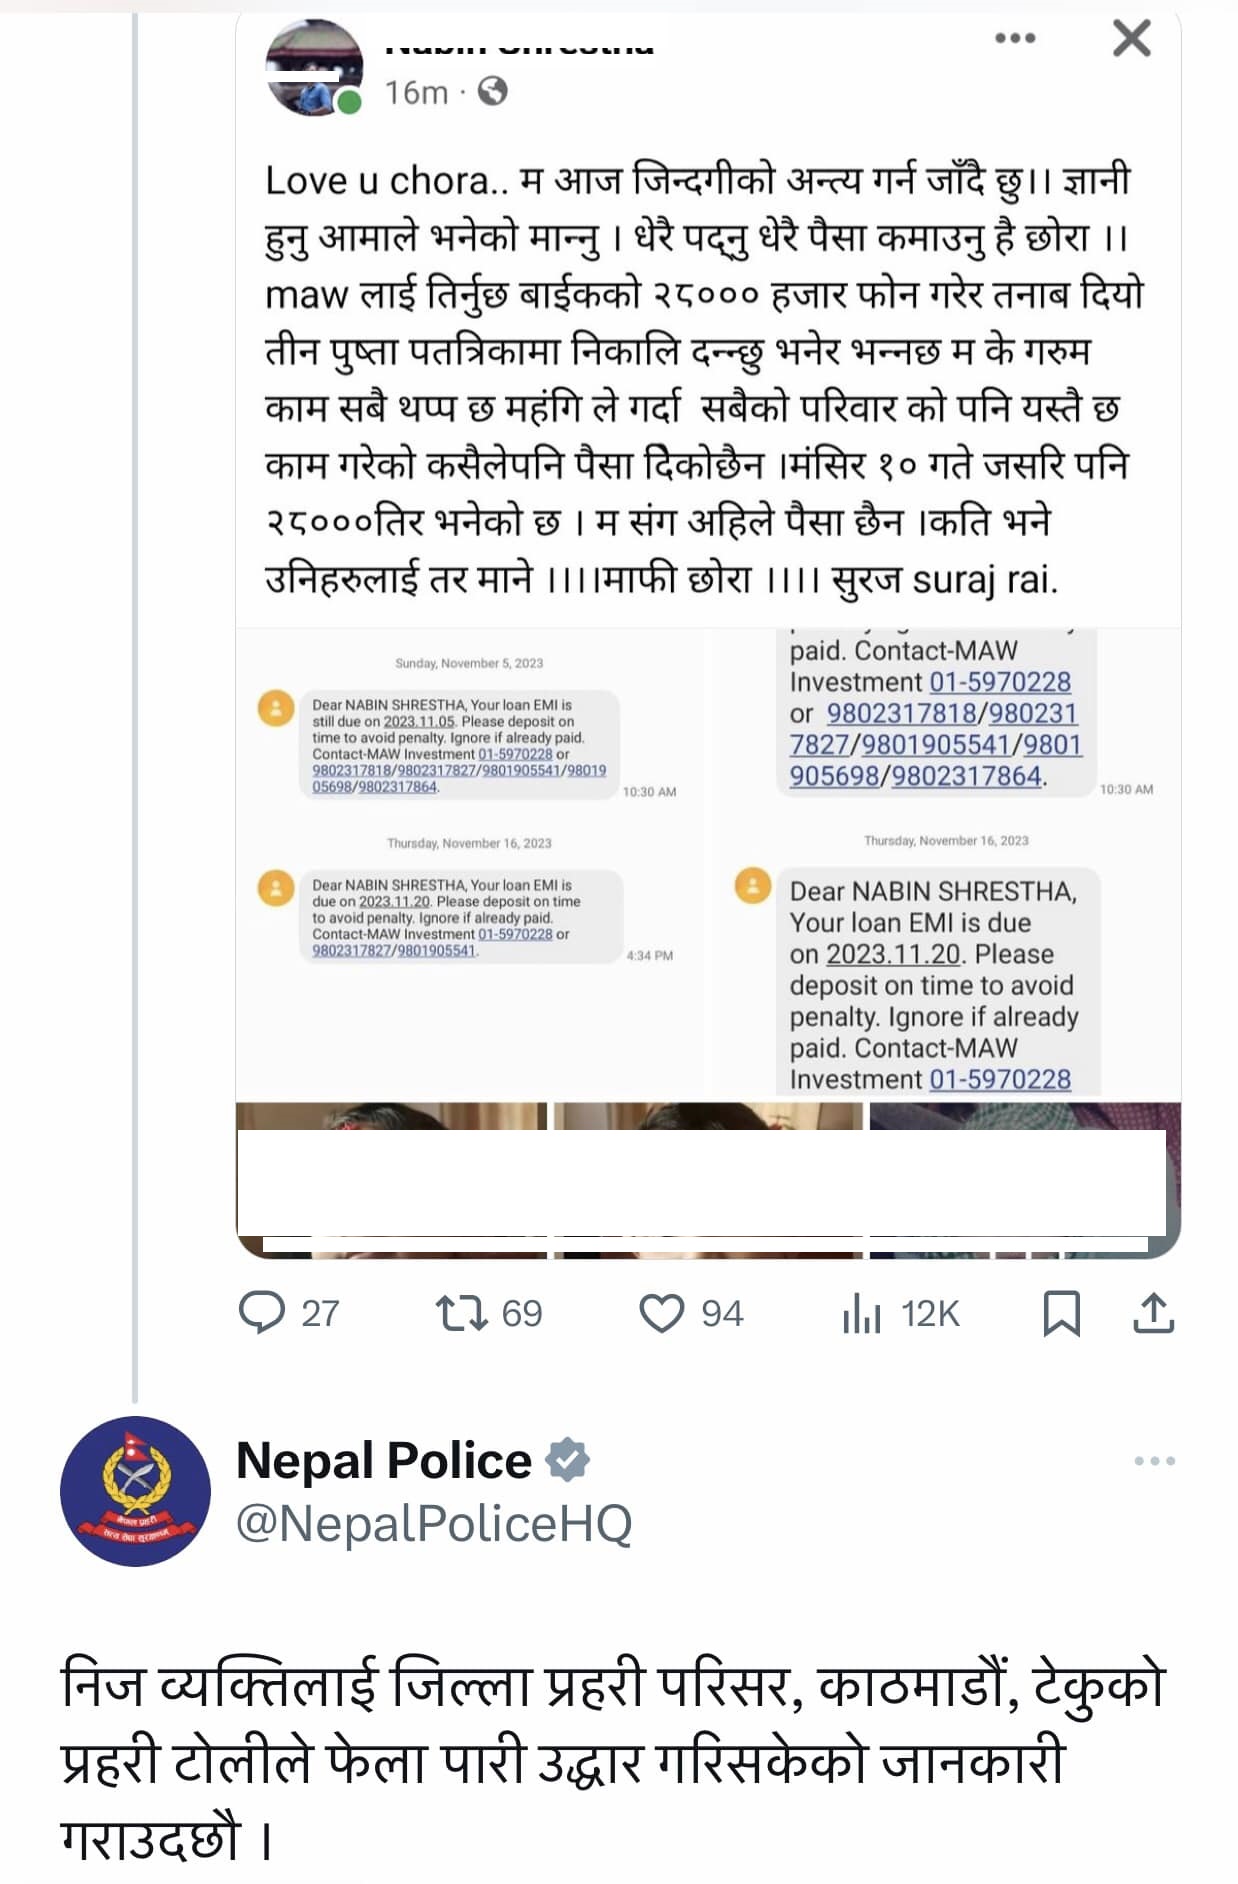The image size is (1238, 1884).
Task: Click the 16m timestamp
Action: point(416,93)
